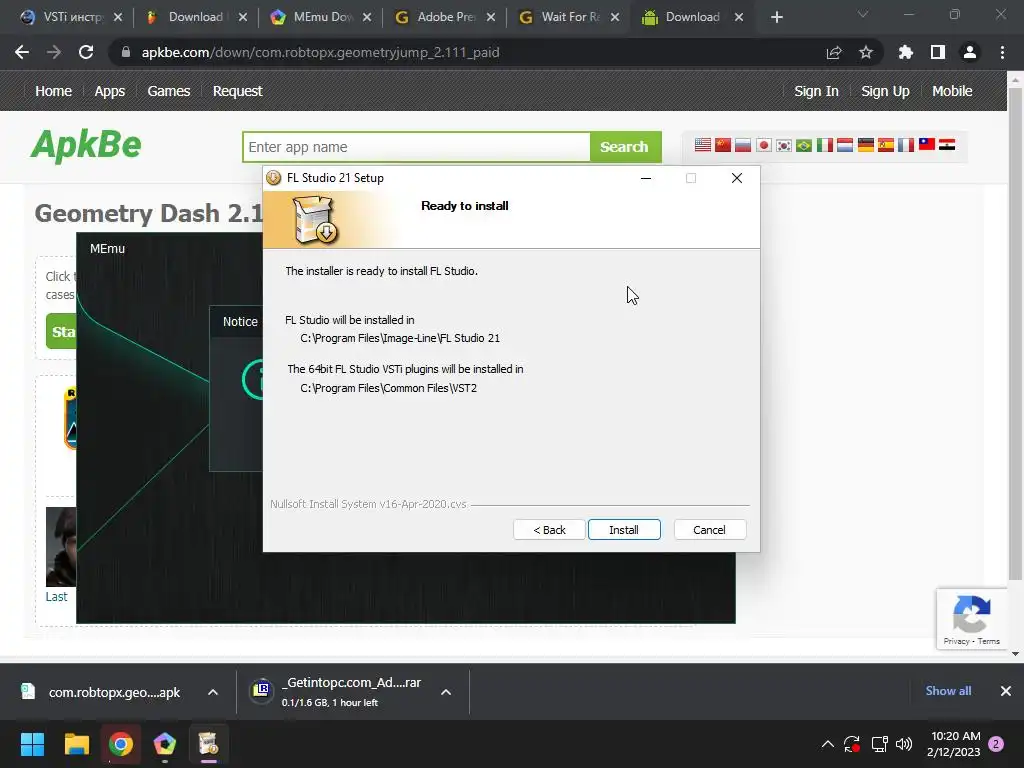Expand options for com.robtopx.geo apk download

[213, 692]
